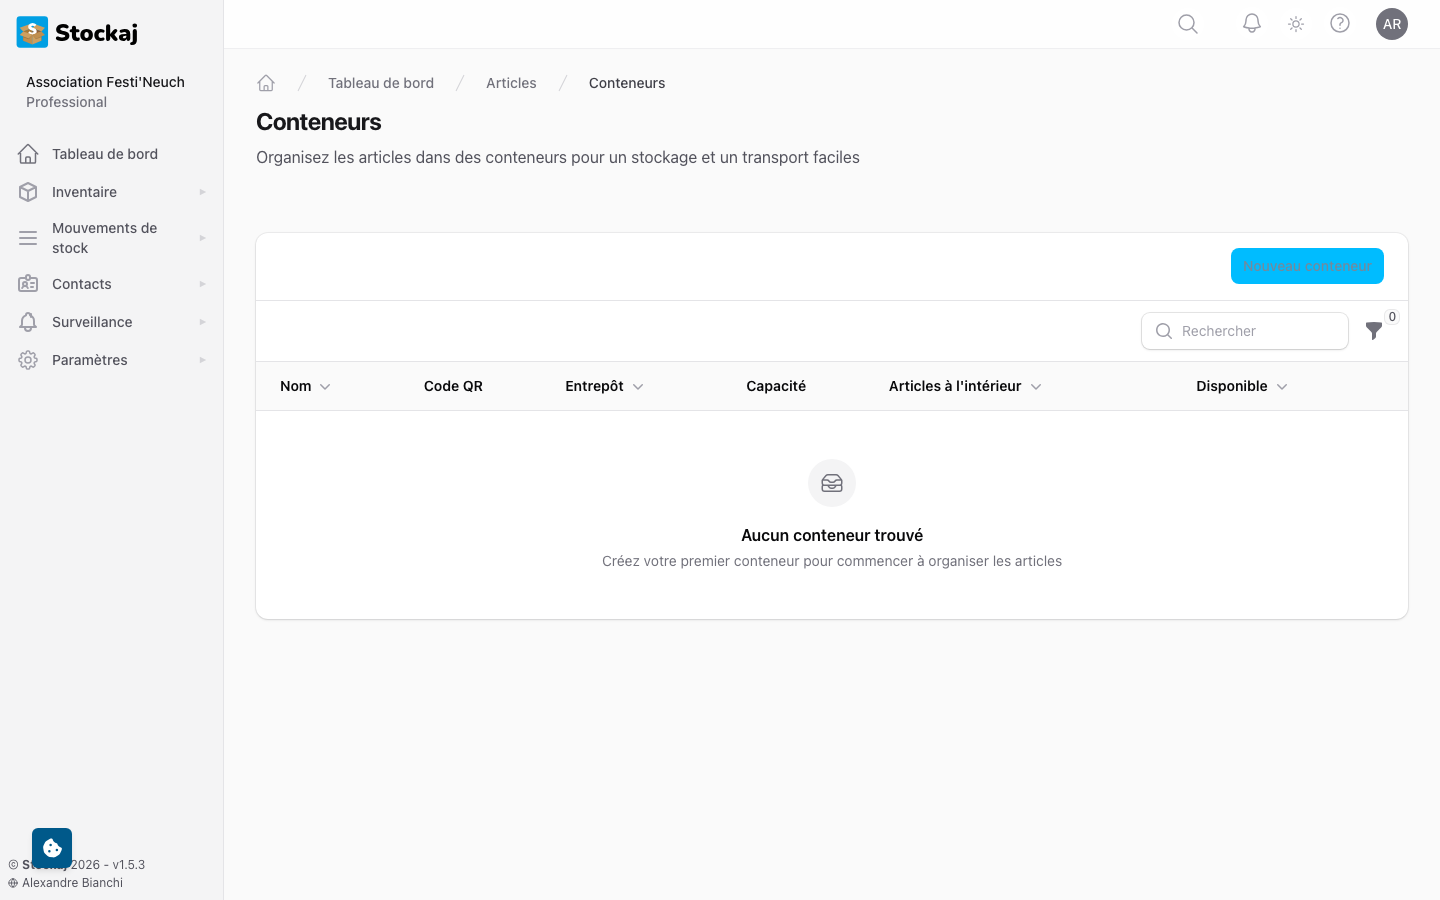1440x900 pixels.
Task: Click the Conteneurs breadcrumb
Action: click(x=627, y=83)
